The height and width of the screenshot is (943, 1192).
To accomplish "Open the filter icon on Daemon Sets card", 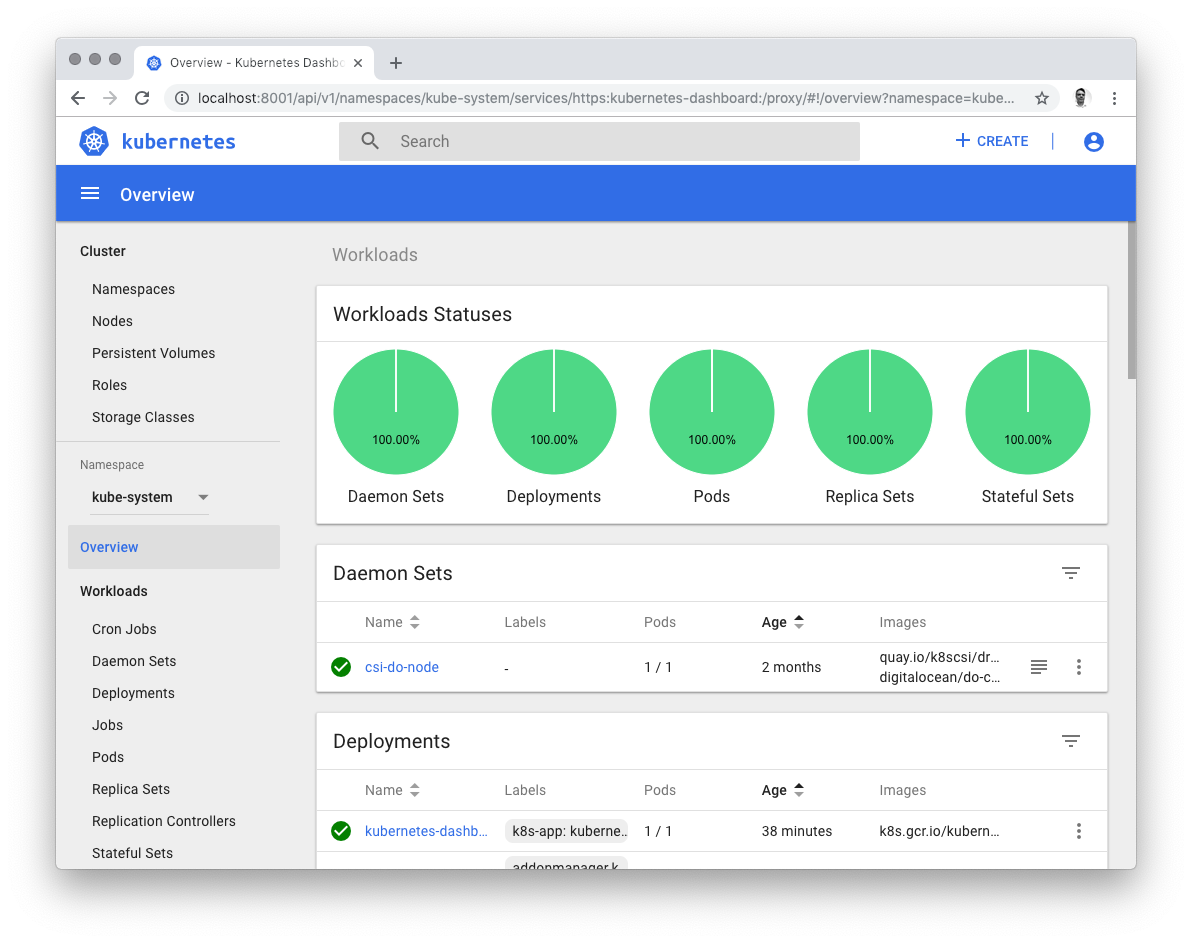I will pyautogui.click(x=1071, y=572).
